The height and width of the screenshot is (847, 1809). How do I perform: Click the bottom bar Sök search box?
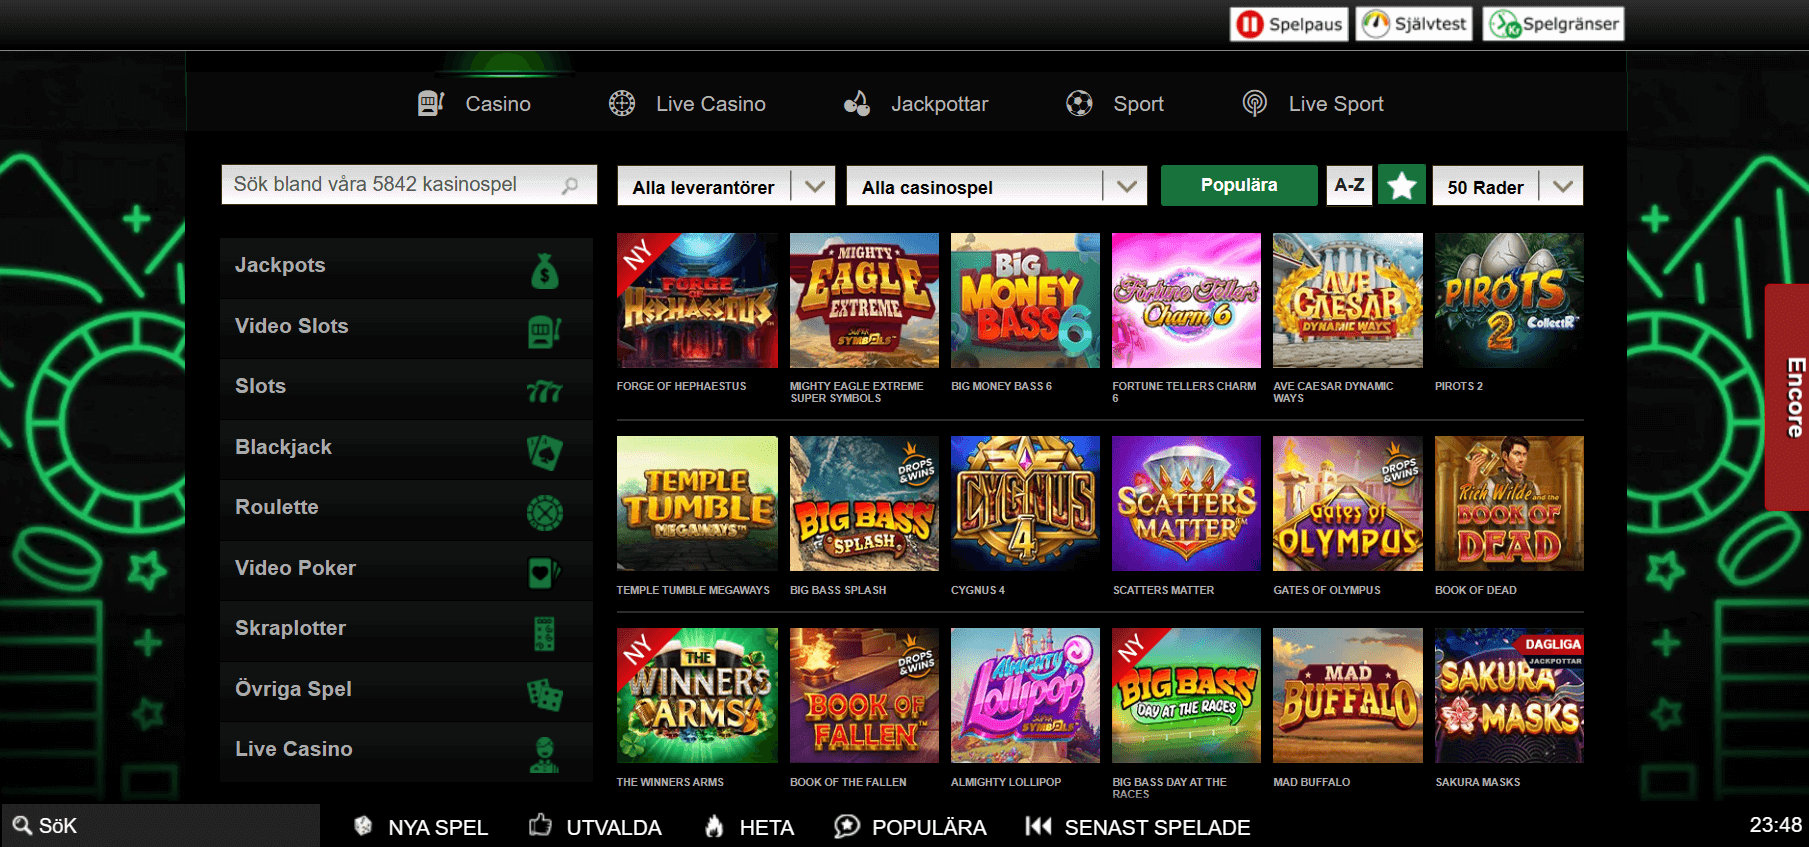click(161, 826)
